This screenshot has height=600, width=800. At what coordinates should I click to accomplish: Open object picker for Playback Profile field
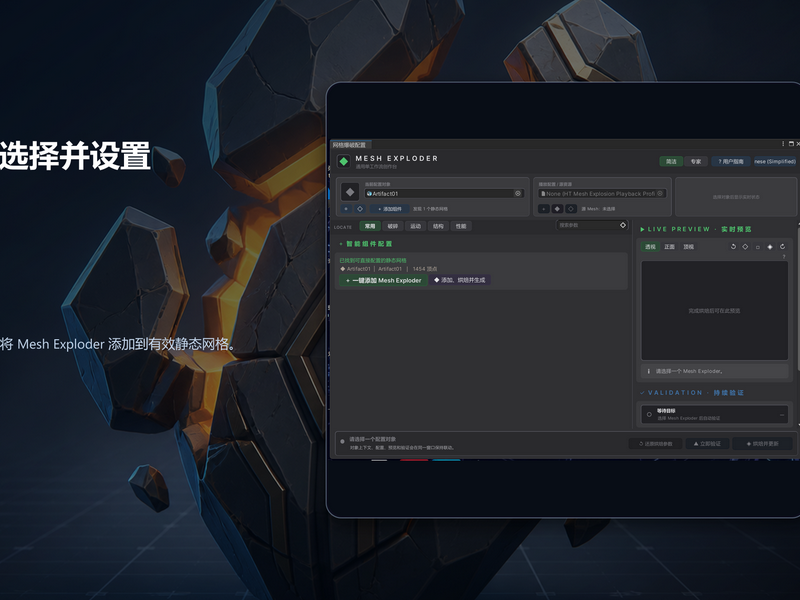click(x=660, y=193)
